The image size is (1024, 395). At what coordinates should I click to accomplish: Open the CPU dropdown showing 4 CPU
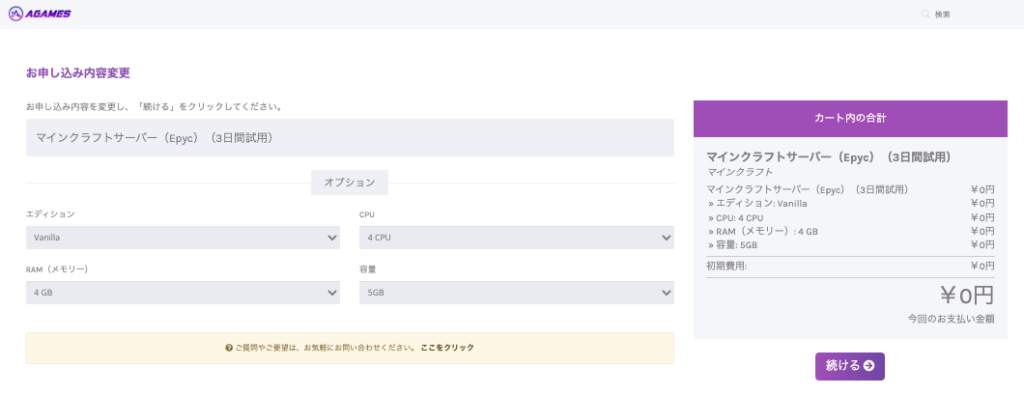517,238
